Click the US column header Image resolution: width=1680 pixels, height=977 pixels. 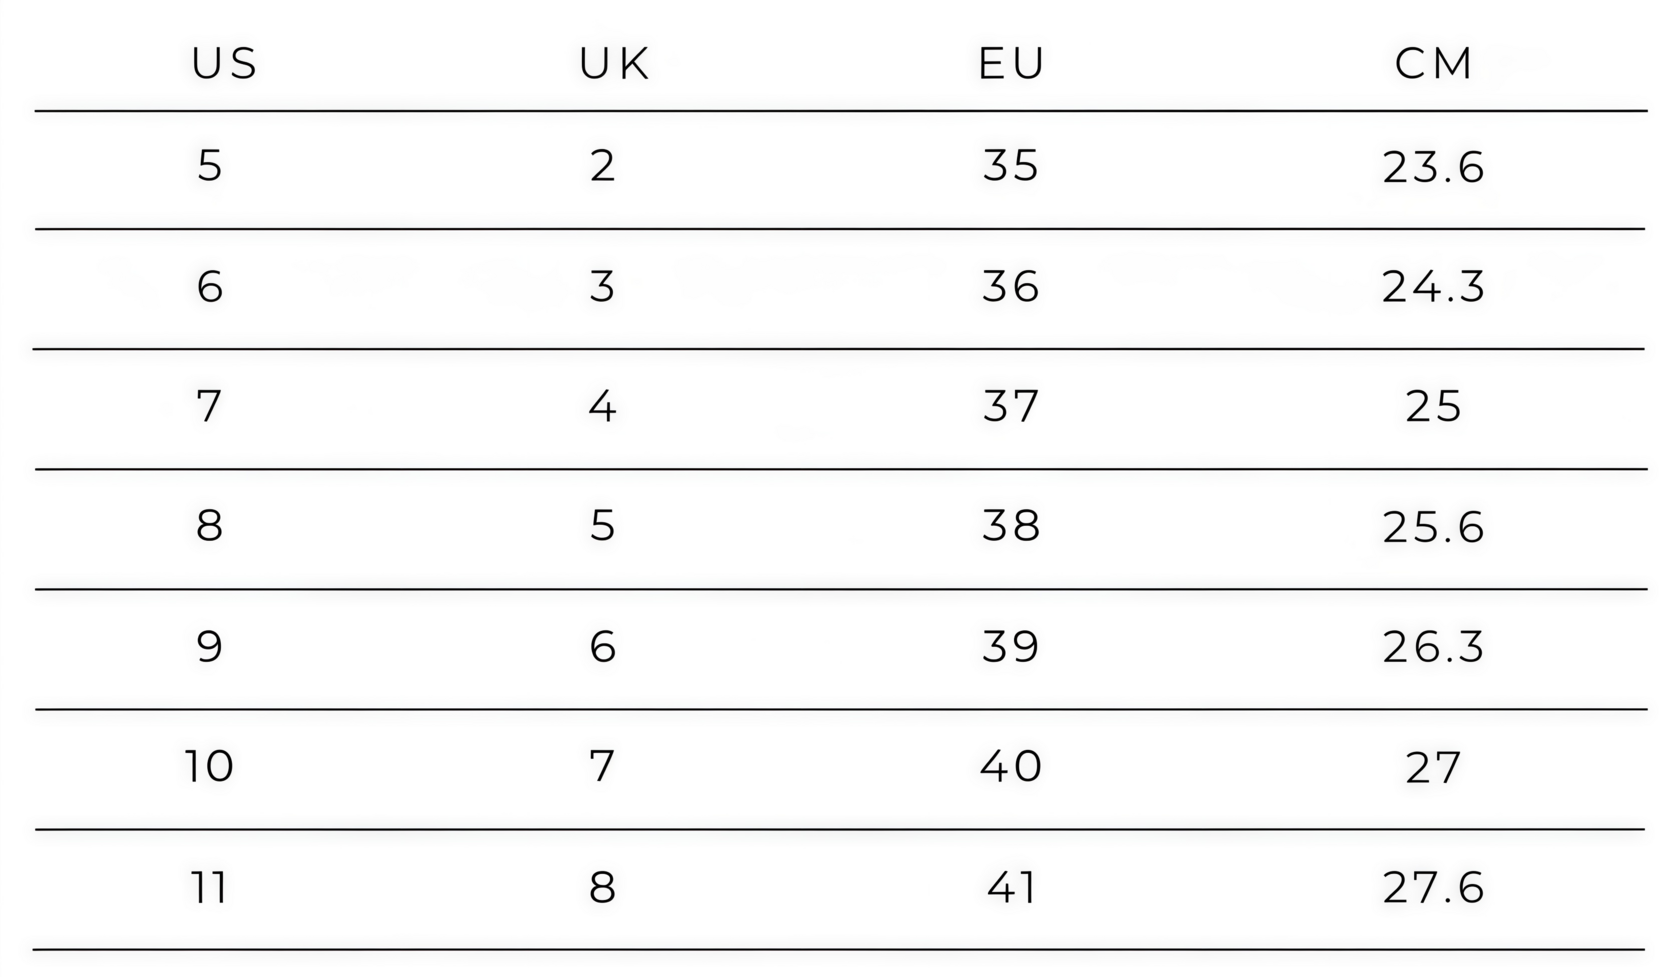pyautogui.click(x=224, y=64)
